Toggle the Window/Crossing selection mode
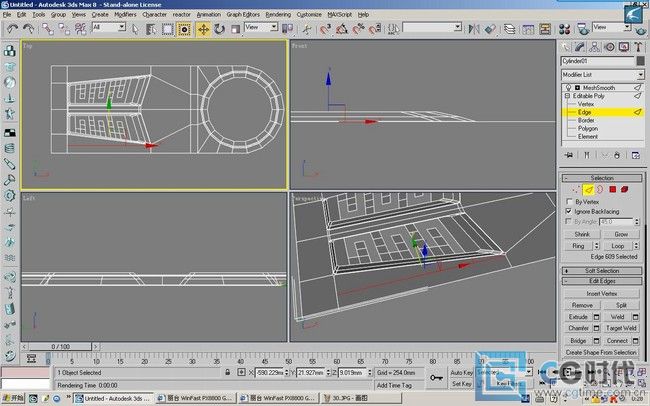 (184, 29)
